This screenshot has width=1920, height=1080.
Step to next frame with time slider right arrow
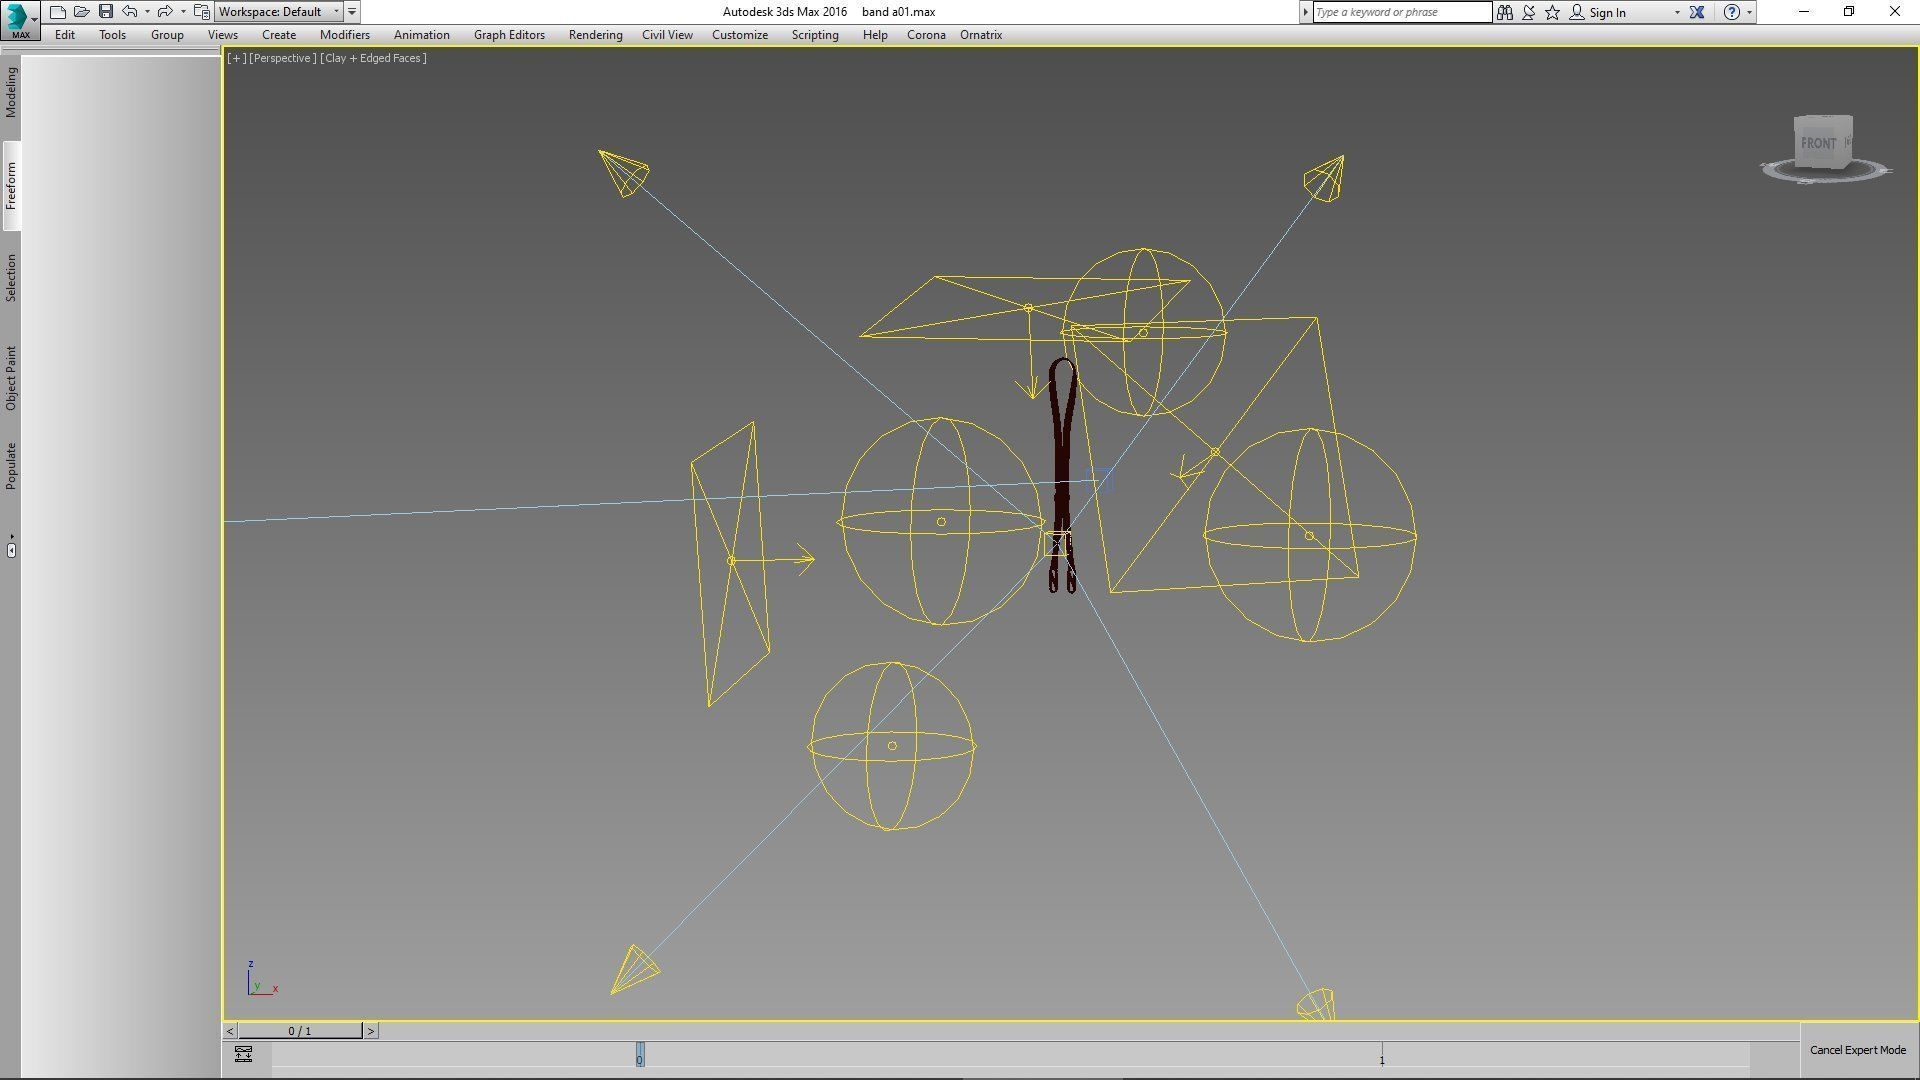point(371,1031)
